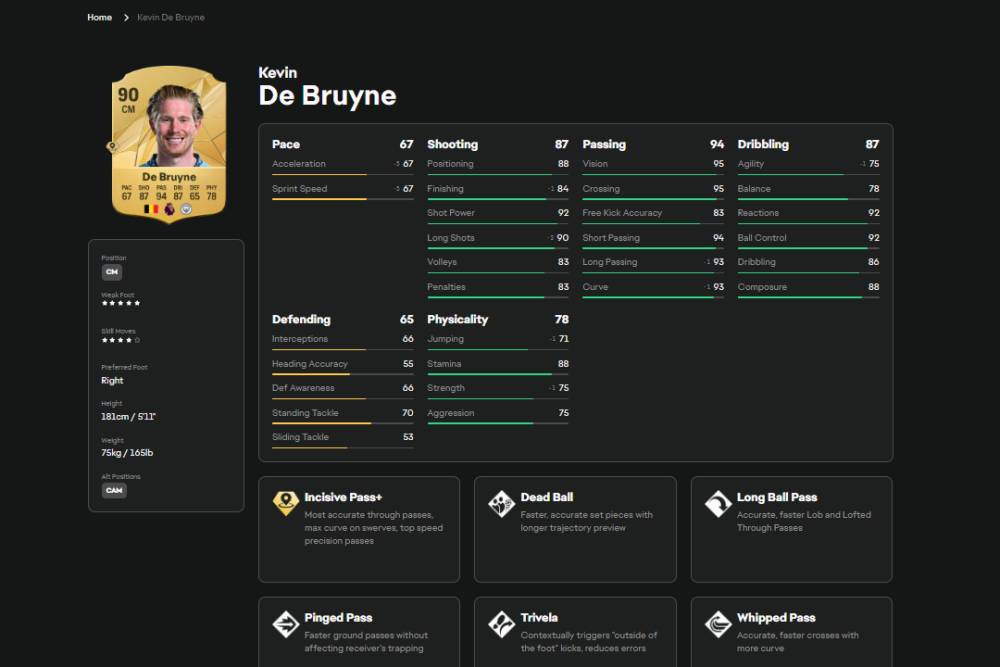Click the Shooting category heading
The image size is (1000, 667).
[452, 145]
